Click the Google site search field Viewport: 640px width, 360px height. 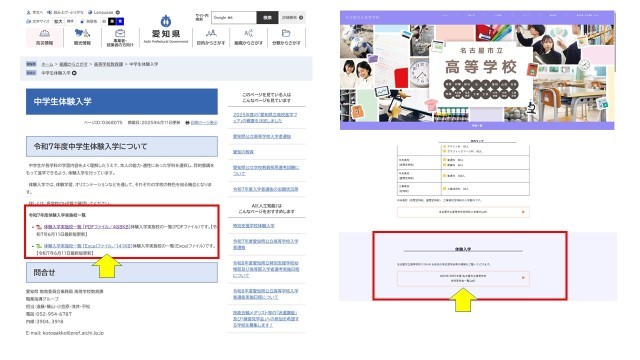[x=234, y=18]
